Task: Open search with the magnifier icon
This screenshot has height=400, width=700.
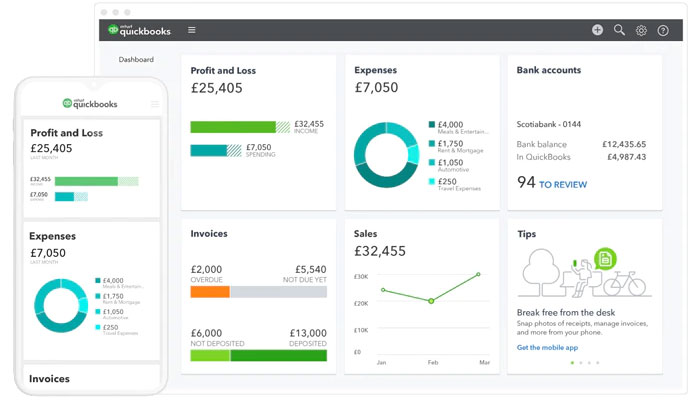Action: (x=619, y=30)
